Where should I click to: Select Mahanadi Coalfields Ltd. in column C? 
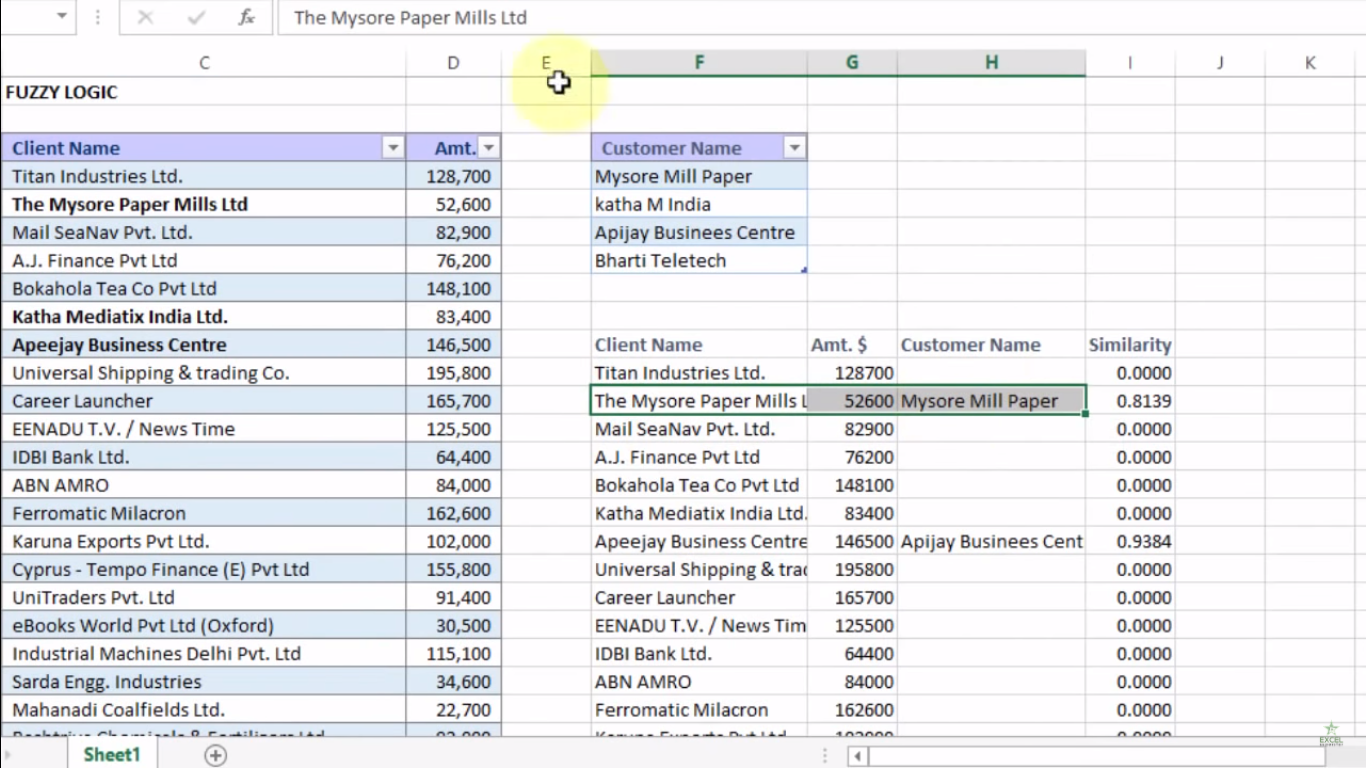click(x=204, y=710)
